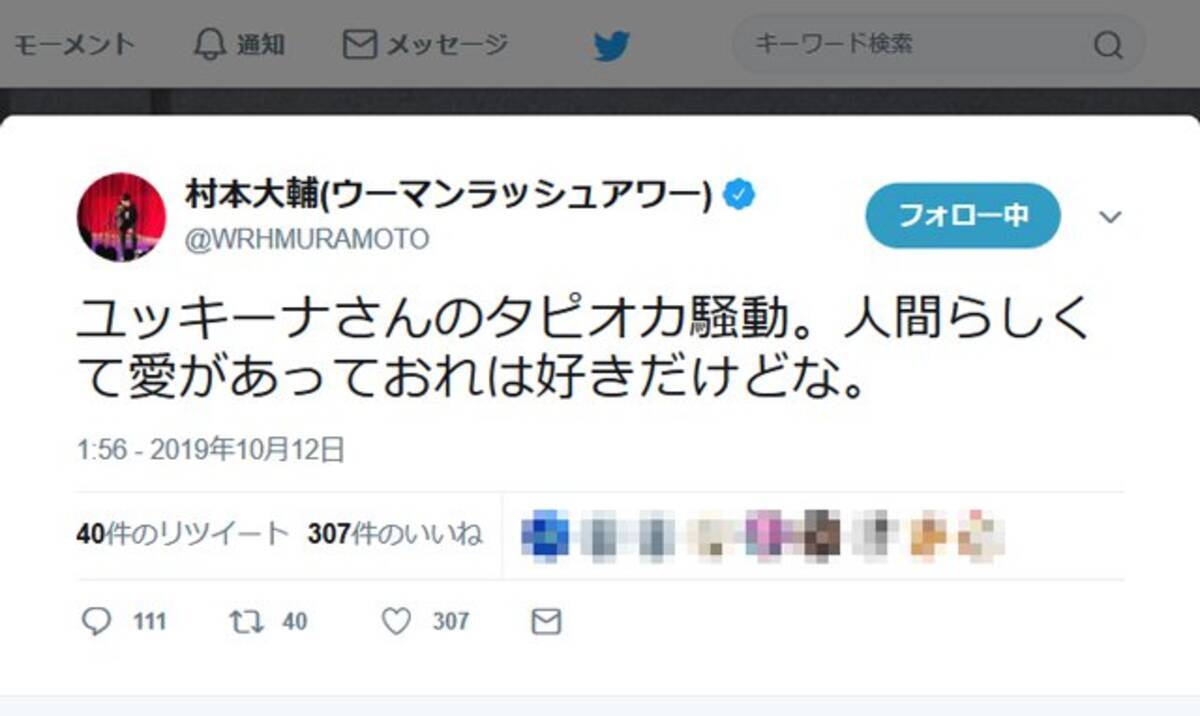
Task: Open the messages envelope icon
Action: coord(359,44)
